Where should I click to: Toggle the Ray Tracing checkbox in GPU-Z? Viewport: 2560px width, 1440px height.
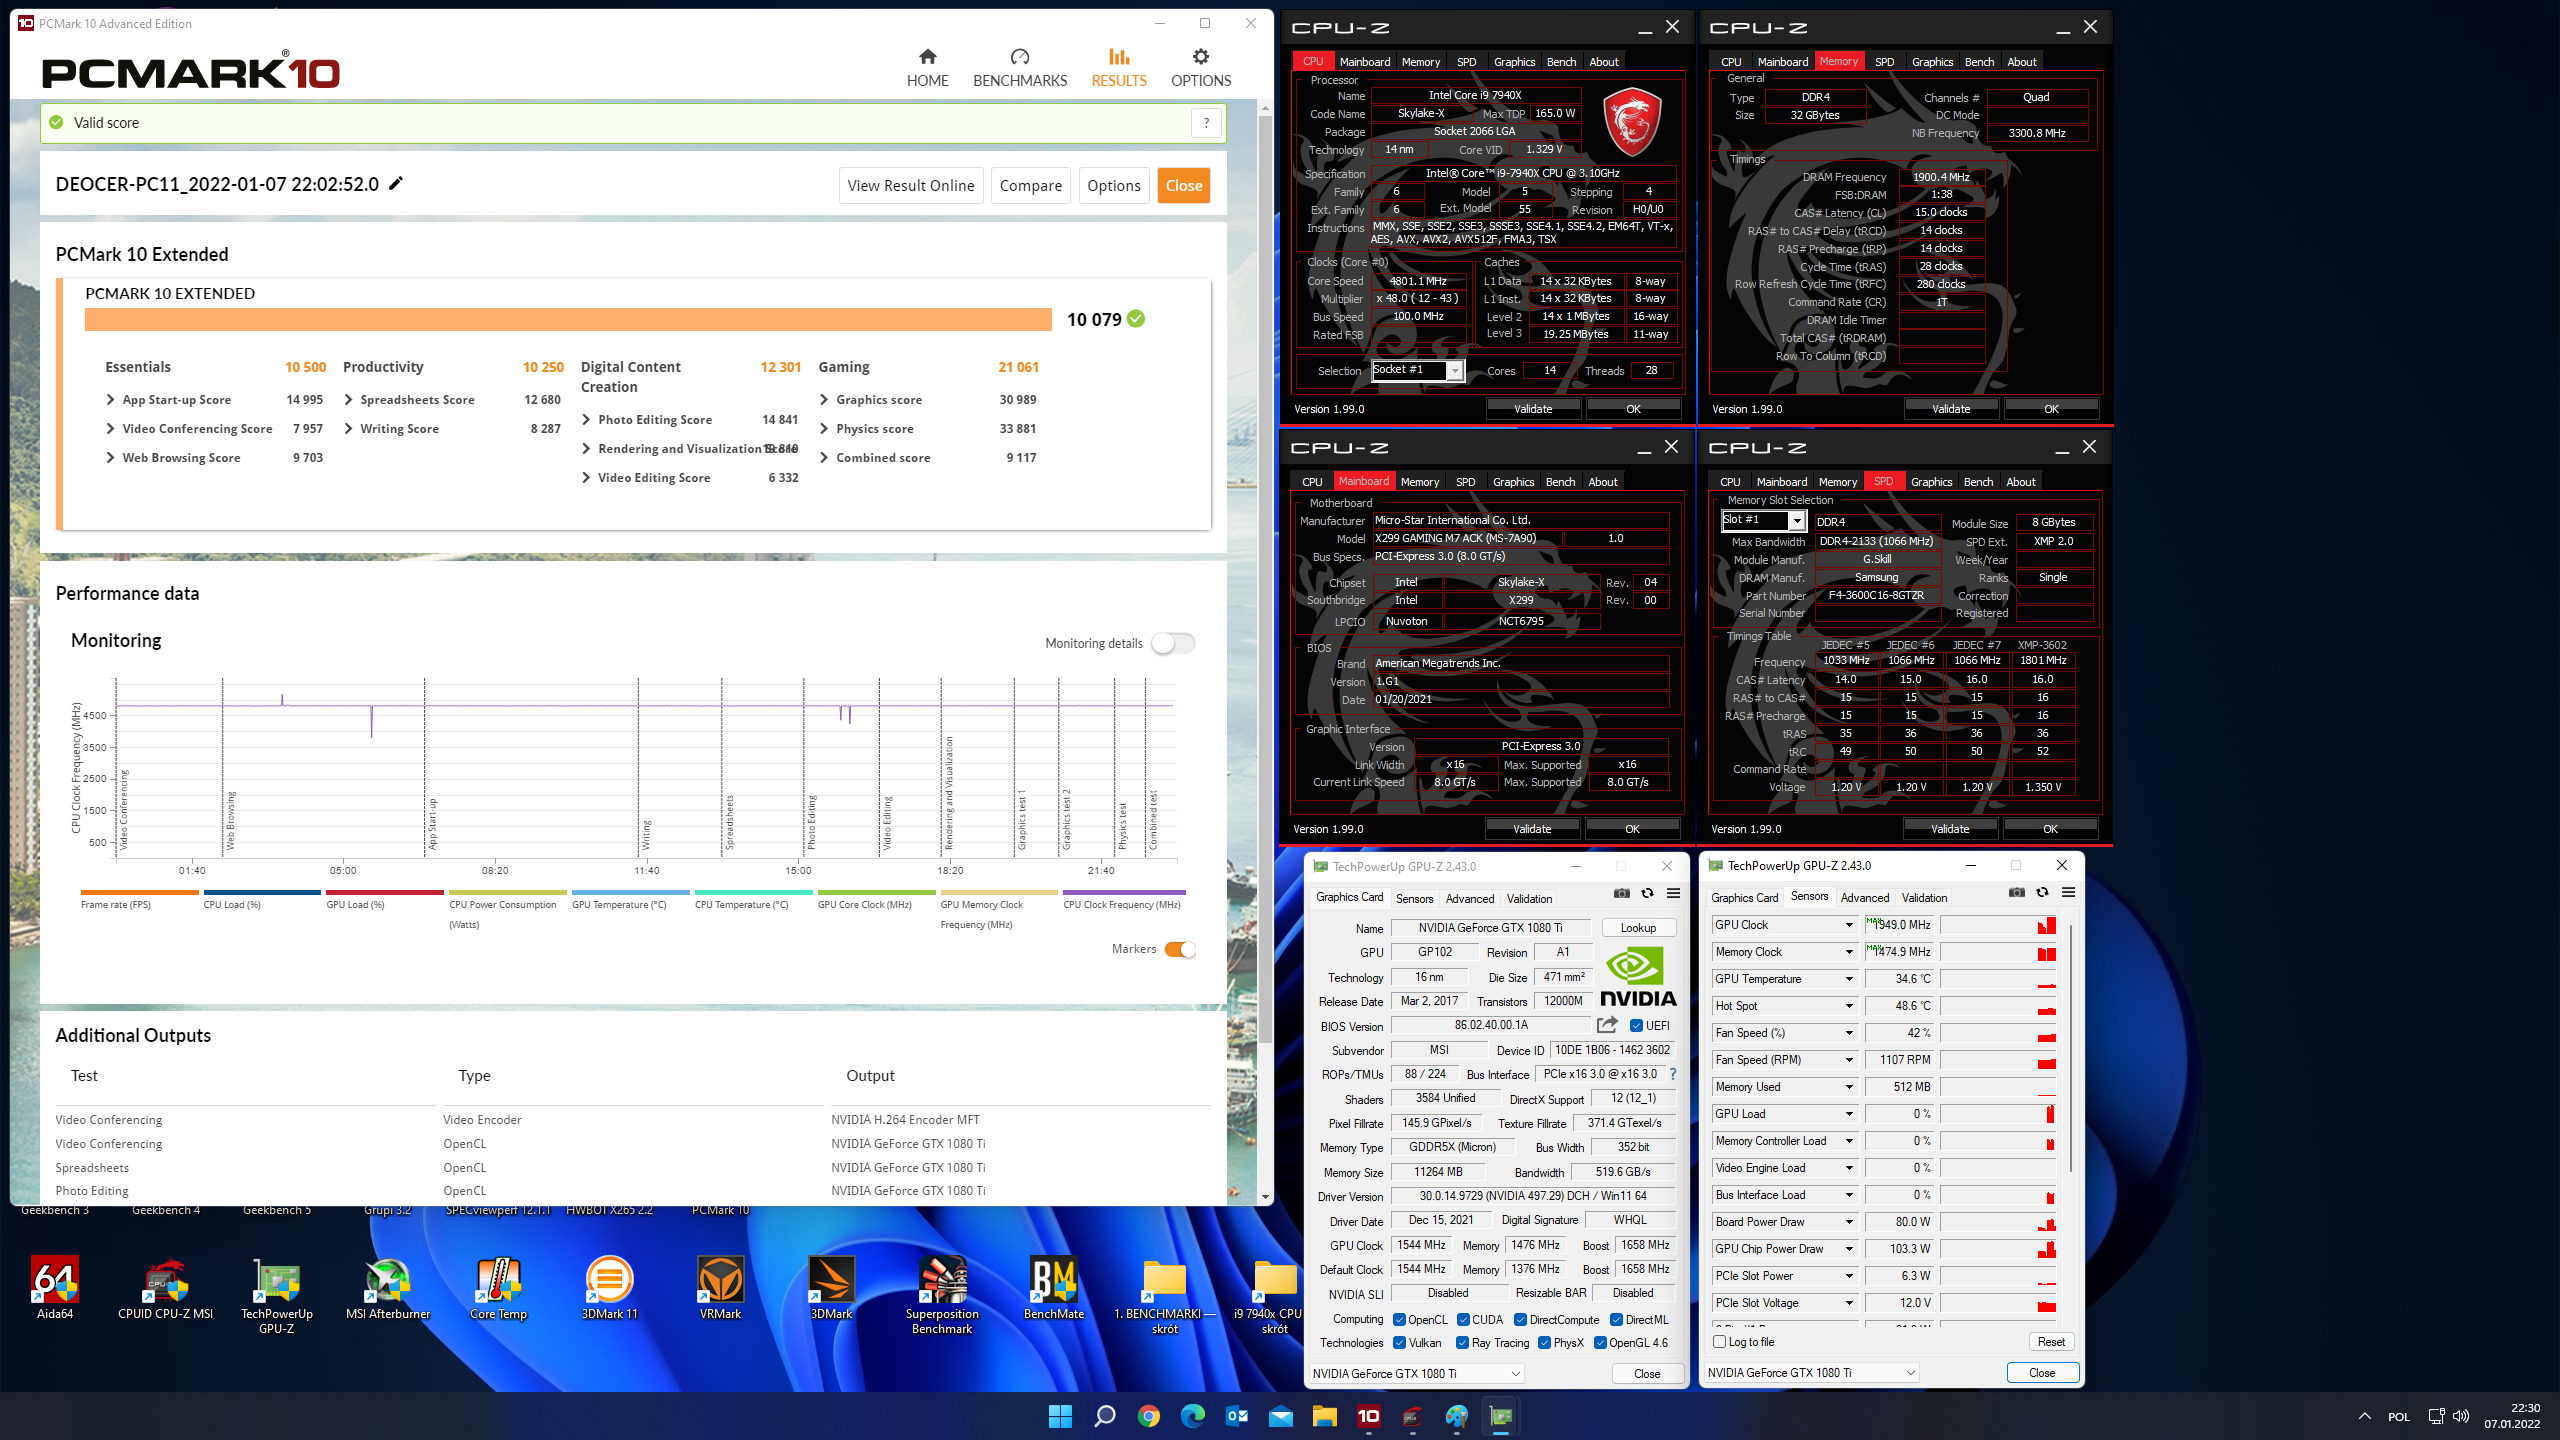[x=1462, y=1343]
